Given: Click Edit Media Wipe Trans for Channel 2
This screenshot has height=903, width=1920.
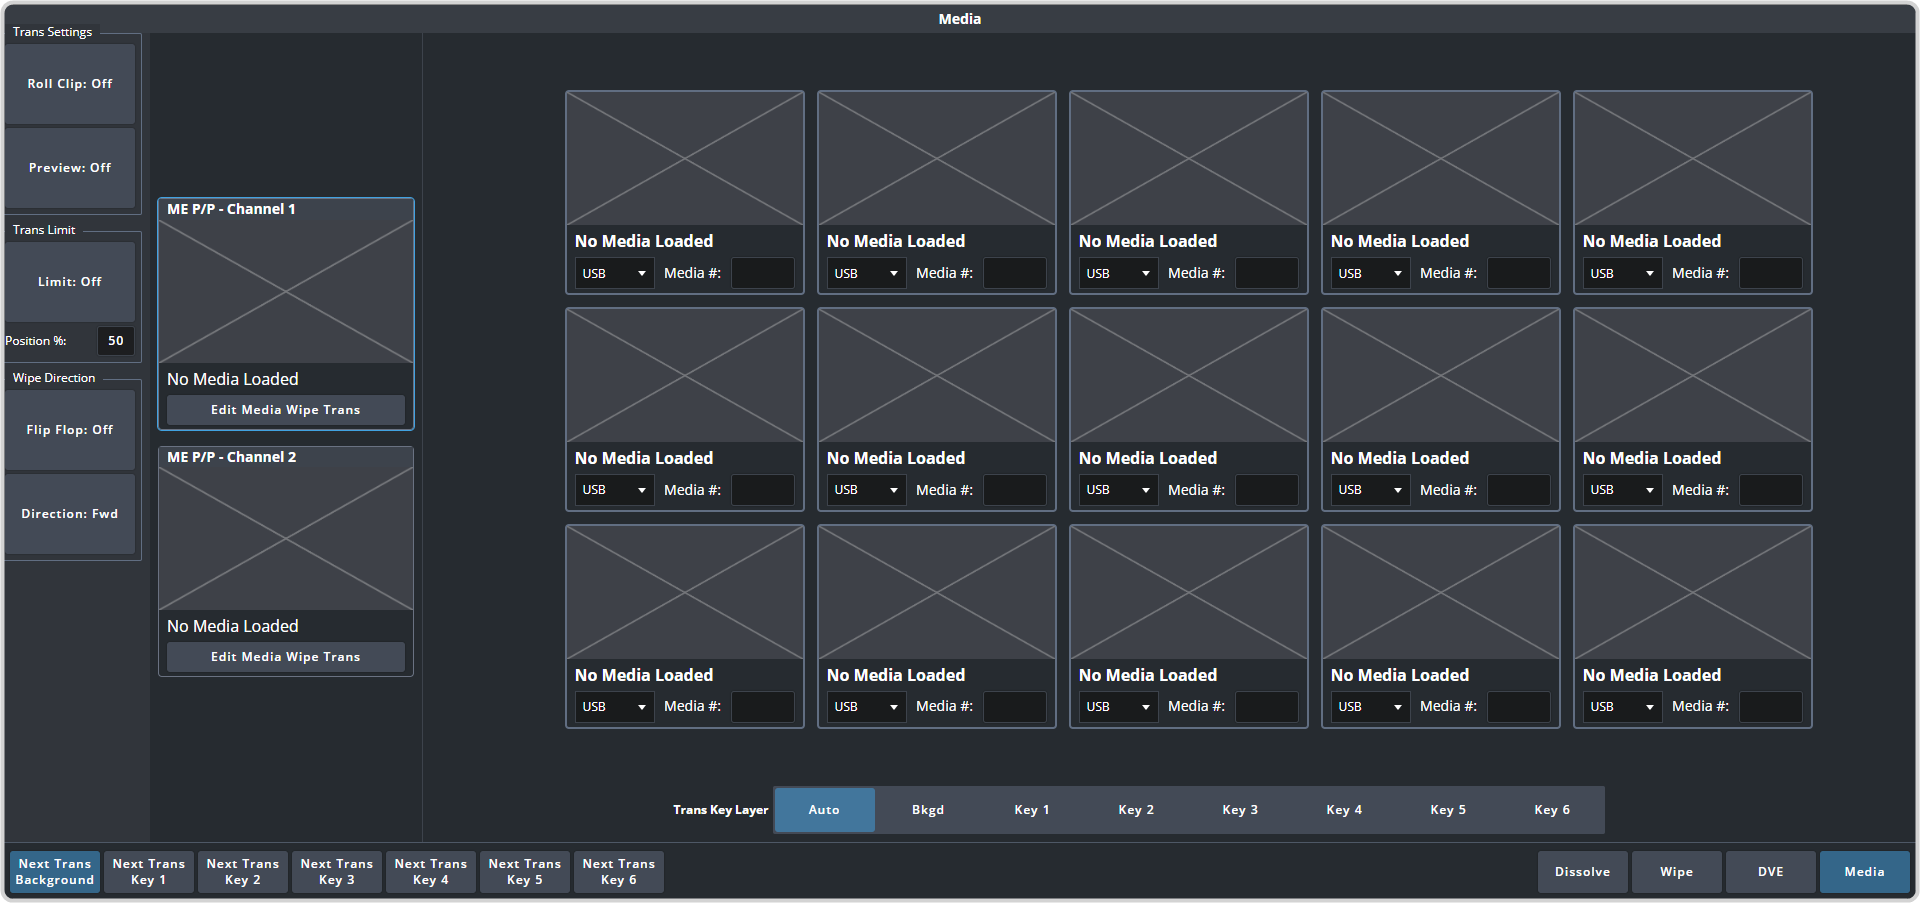Looking at the screenshot, I should pyautogui.click(x=286, y=657).
